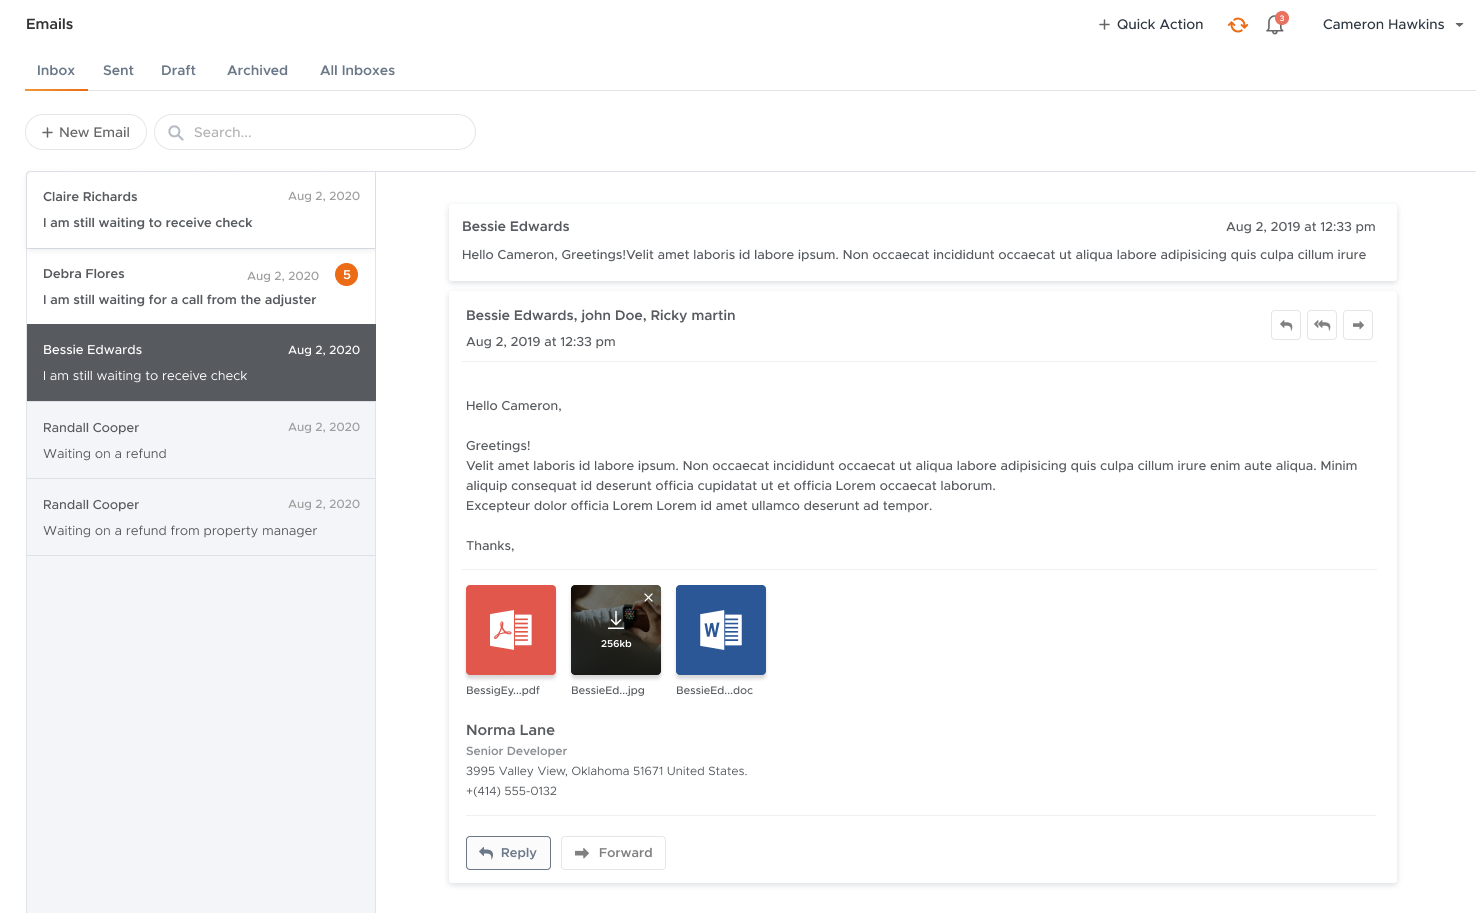The height and width of the screenshot is (913, 1476).
Task: Open the BessigEy.pdf attachment icon
Action: [x=511, y=630]
